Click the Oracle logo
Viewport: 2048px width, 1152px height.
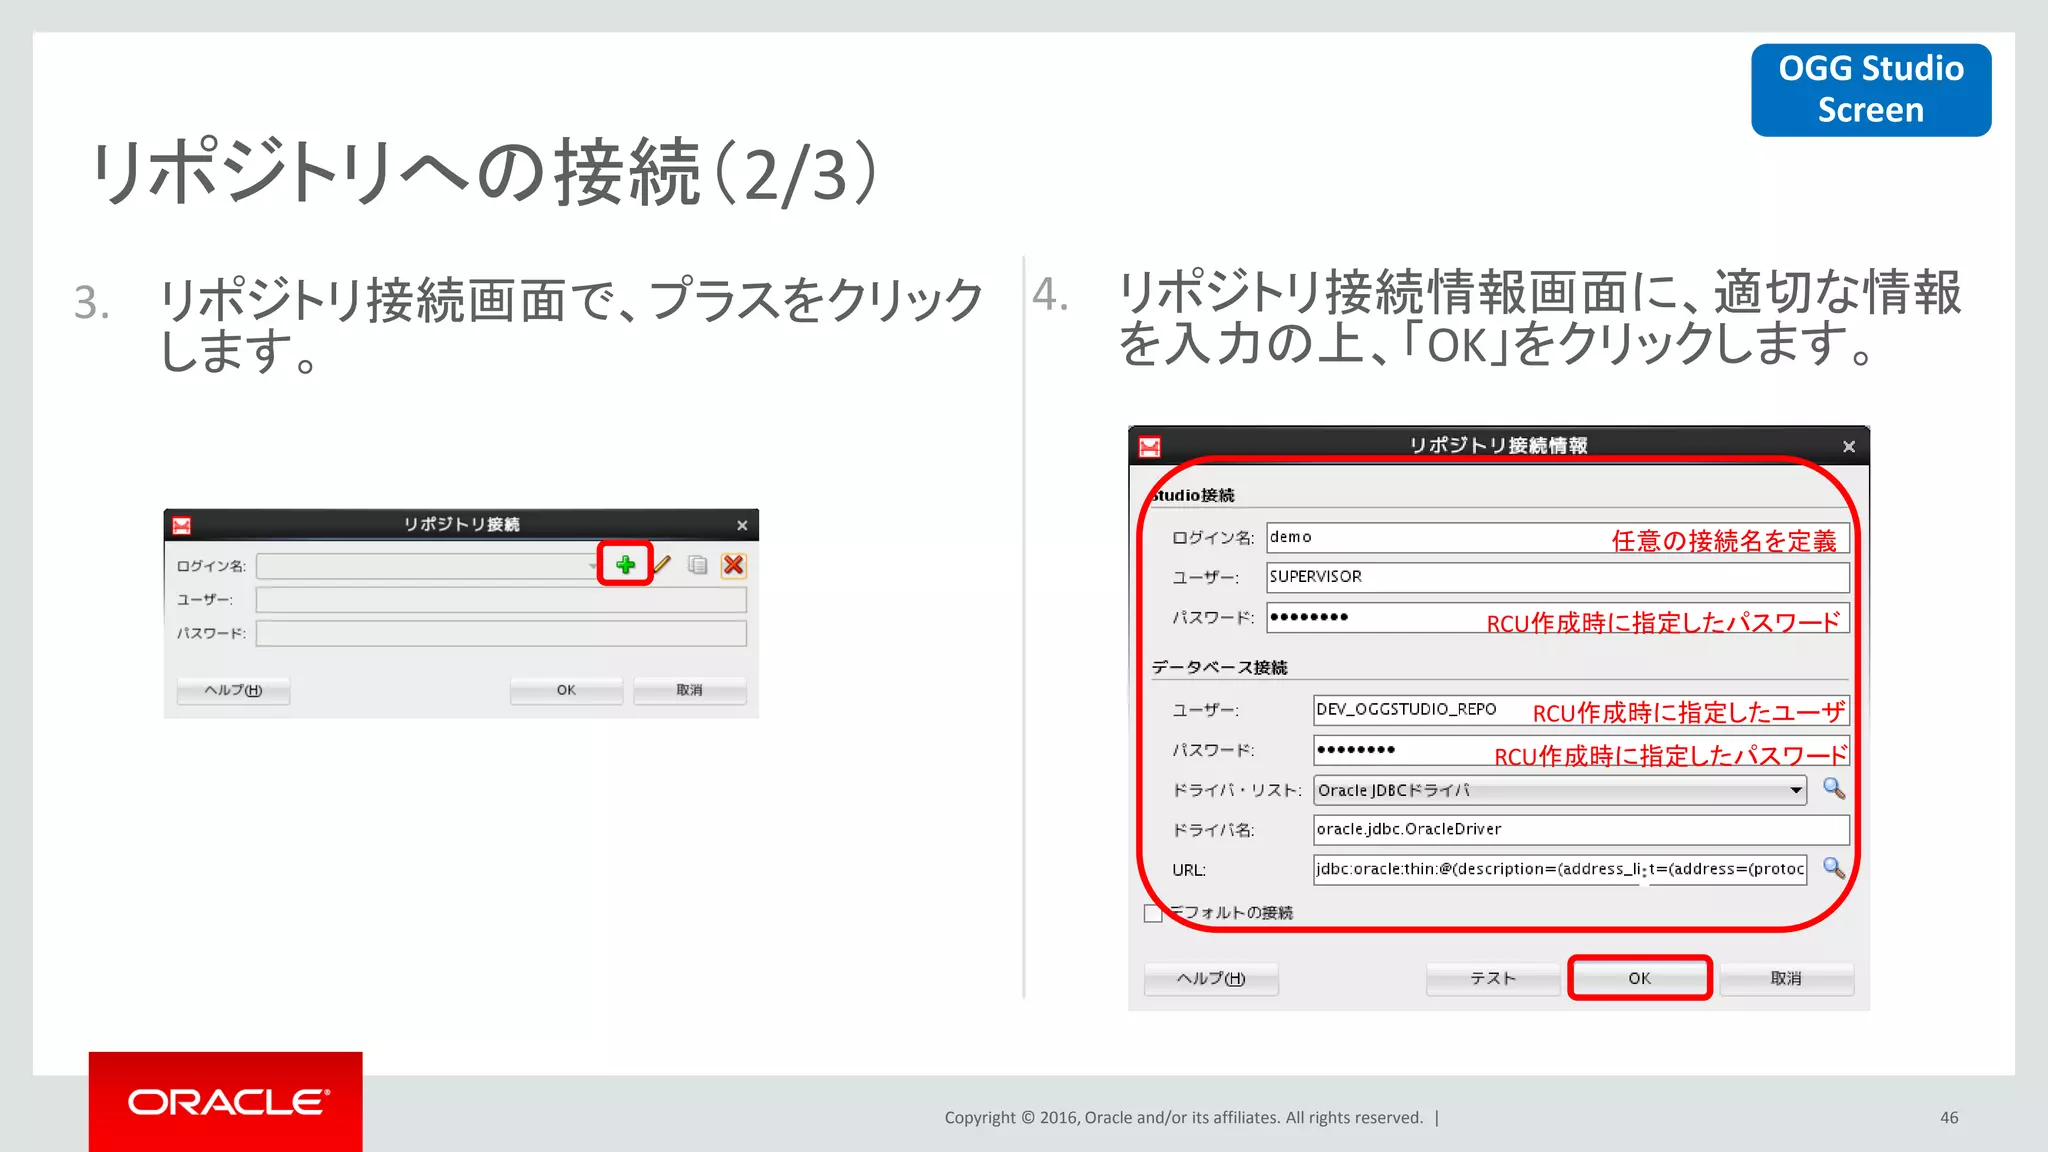click(x=226, y=1101)
